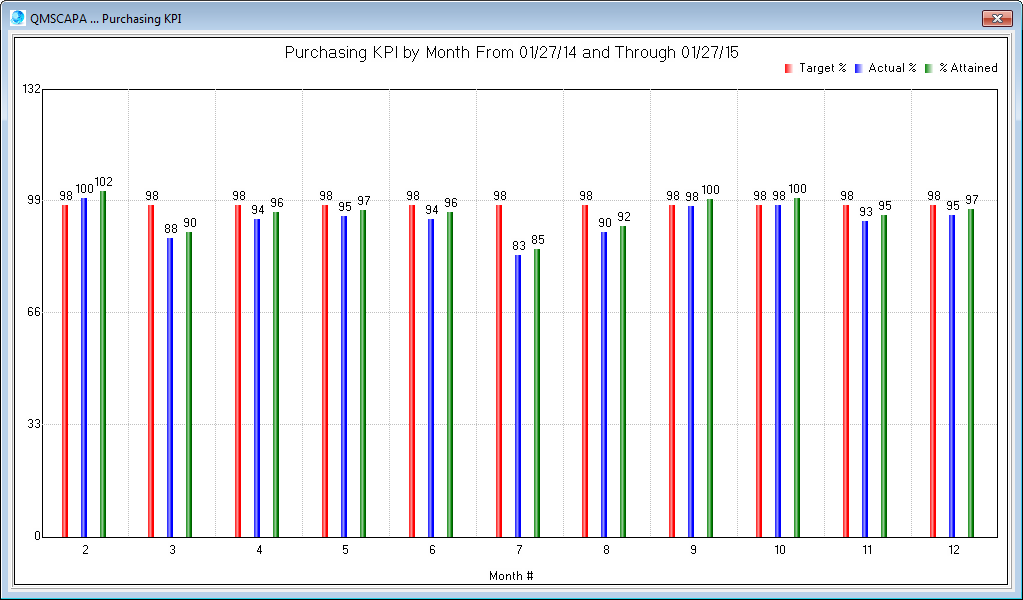Click the 132 label on the vertical axis
Screen dimensions: 1023x600
(x=31, y=88)
